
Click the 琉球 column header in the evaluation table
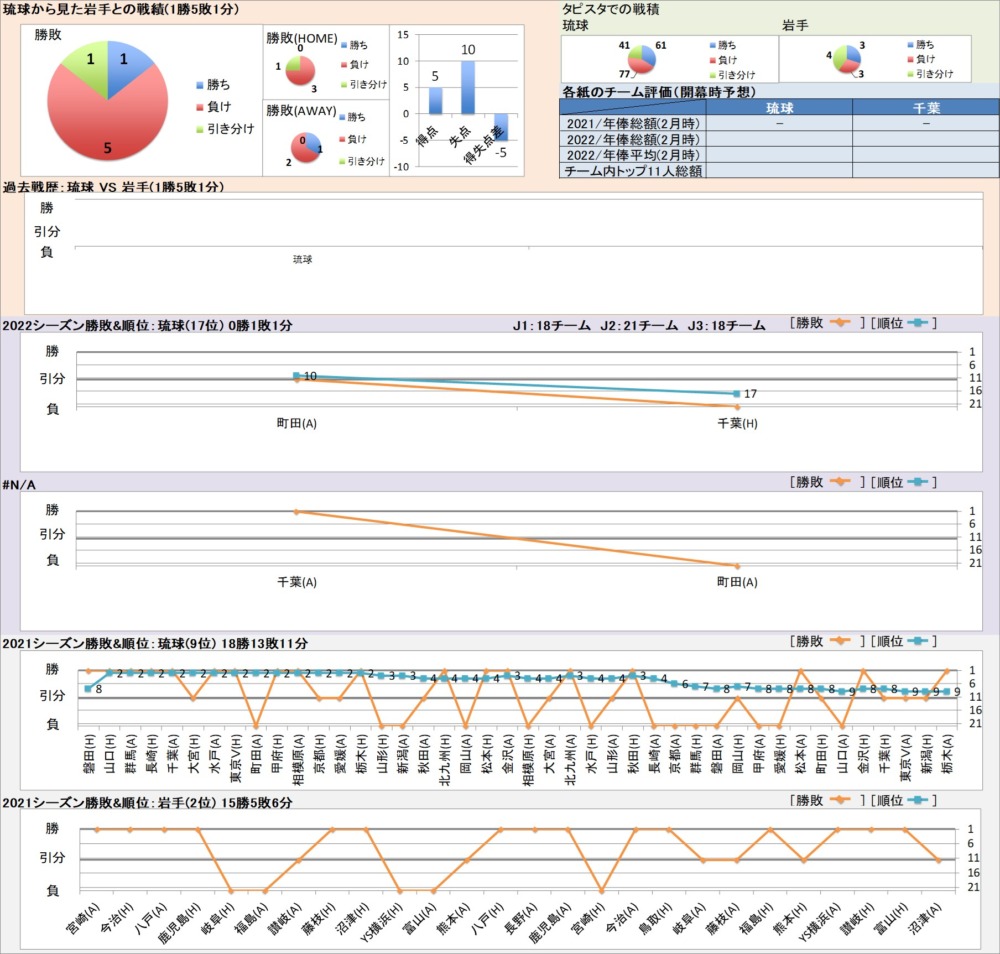(779, 107)
